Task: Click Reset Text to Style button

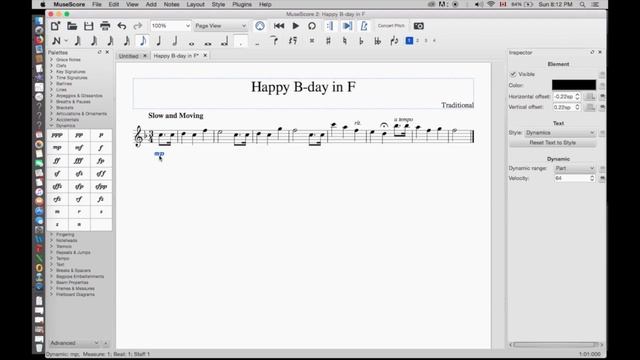Action: coord(553,142)
